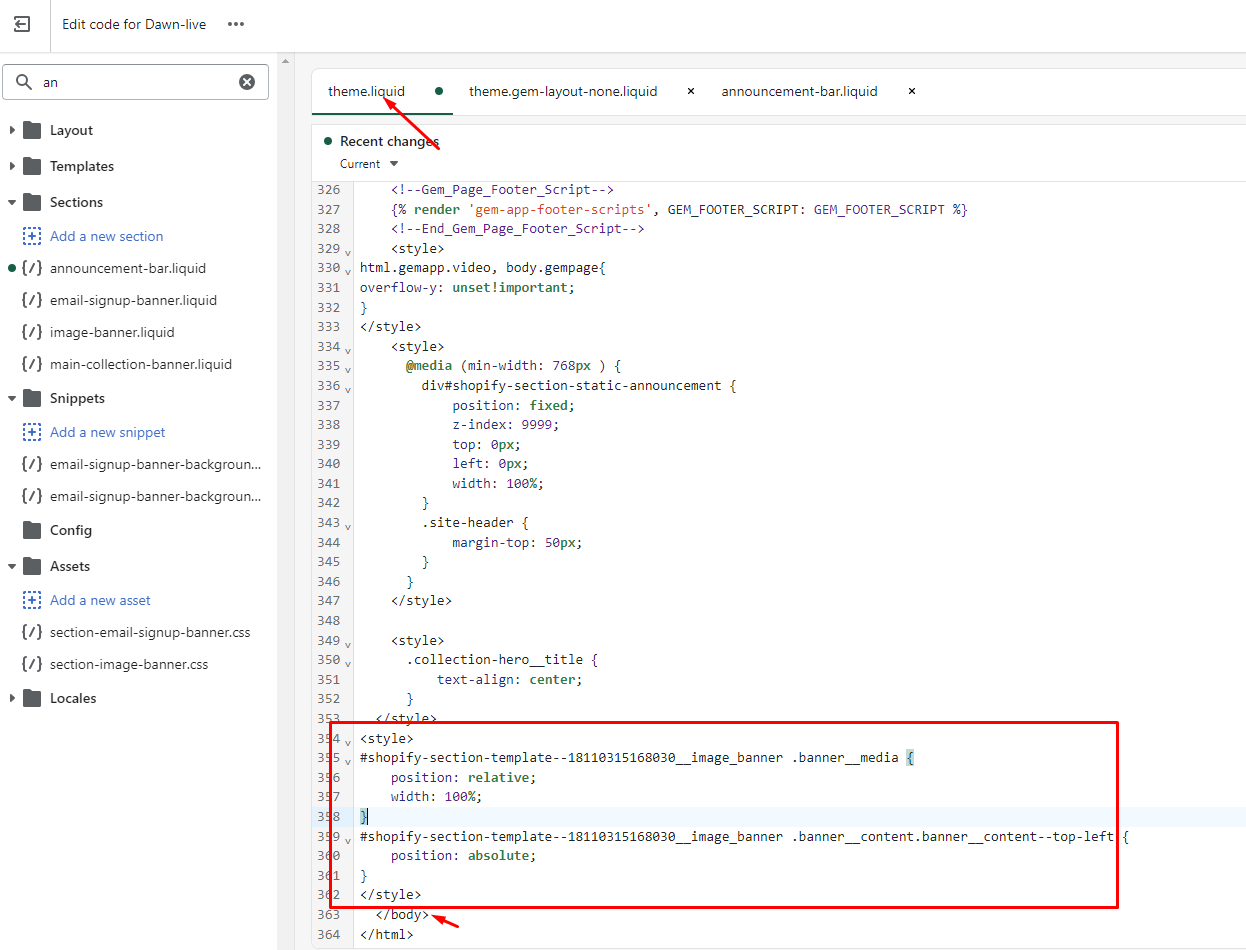Click the Add a new section icon
This screenshot has height=950, width=1246.
point(32,236)
